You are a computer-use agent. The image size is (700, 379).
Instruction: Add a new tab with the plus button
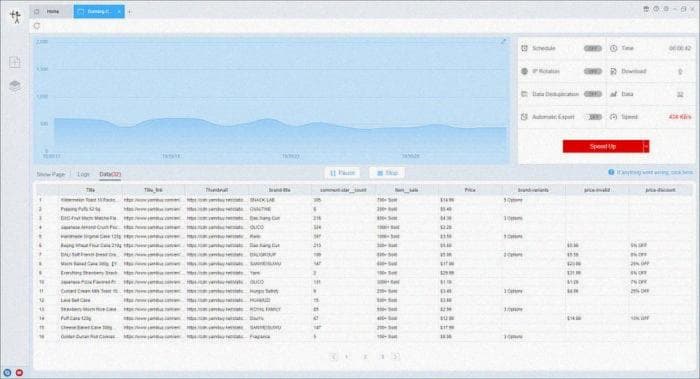click(130, 12)
